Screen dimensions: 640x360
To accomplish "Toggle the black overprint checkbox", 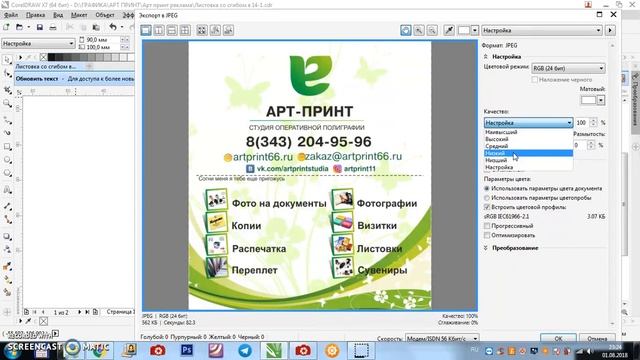I will point(535,80).
